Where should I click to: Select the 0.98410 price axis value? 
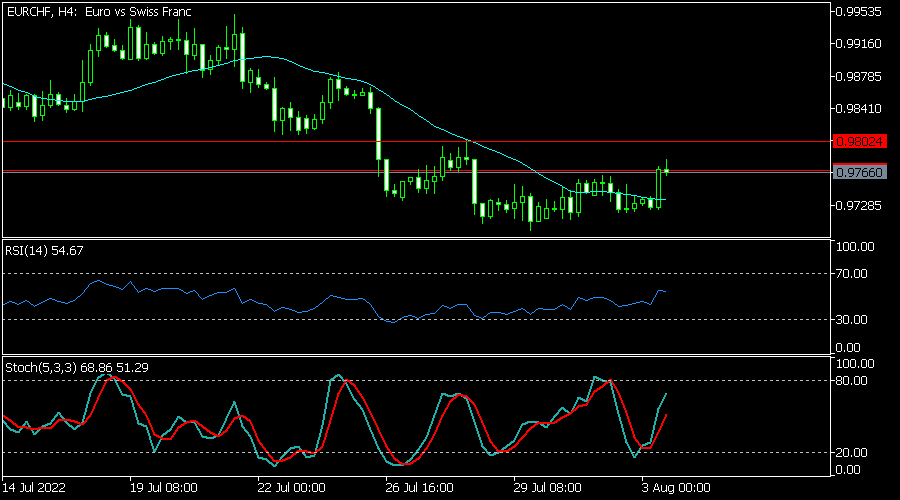click(x=859, y=108)
